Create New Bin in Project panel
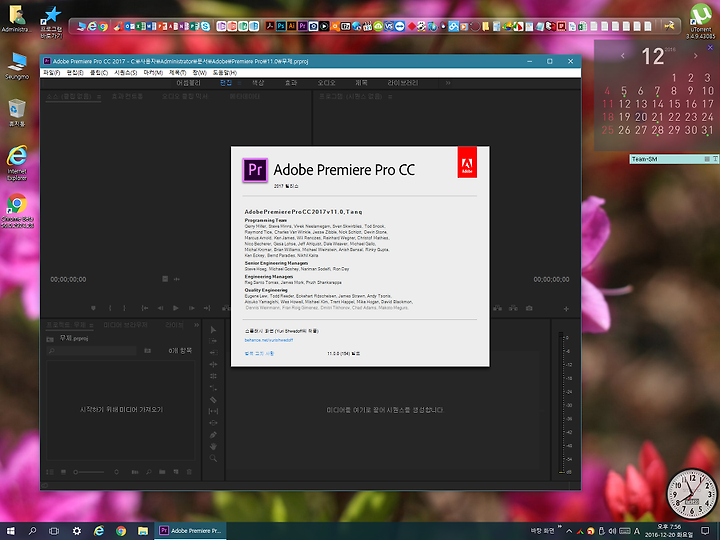The width and height of the screenshot is (720, 540). point(162,472)
